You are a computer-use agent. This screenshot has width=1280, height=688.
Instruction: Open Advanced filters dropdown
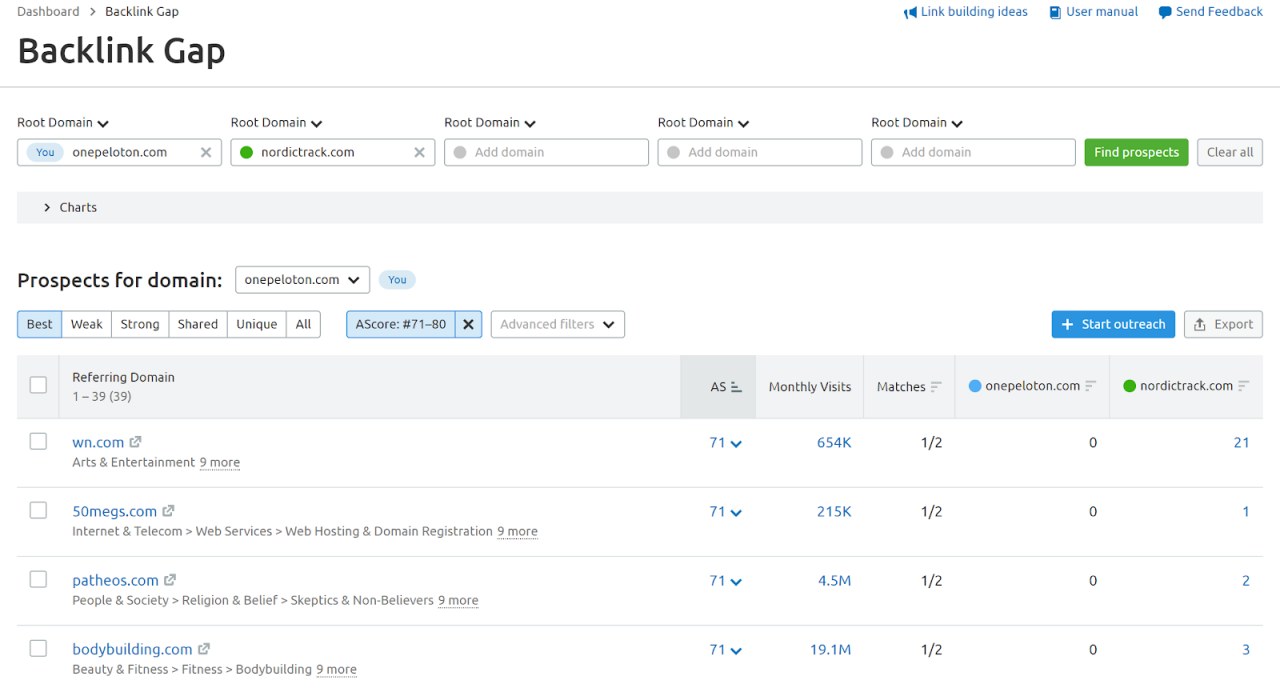point(557,324)
